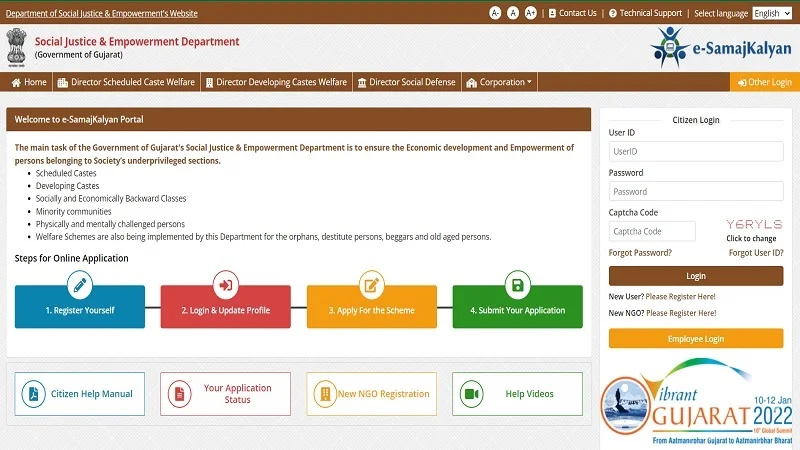The height and width of the screenshot is (450, 800).
Task: Open the Citizen Help Manual card
Action: [x=80, y=394]
